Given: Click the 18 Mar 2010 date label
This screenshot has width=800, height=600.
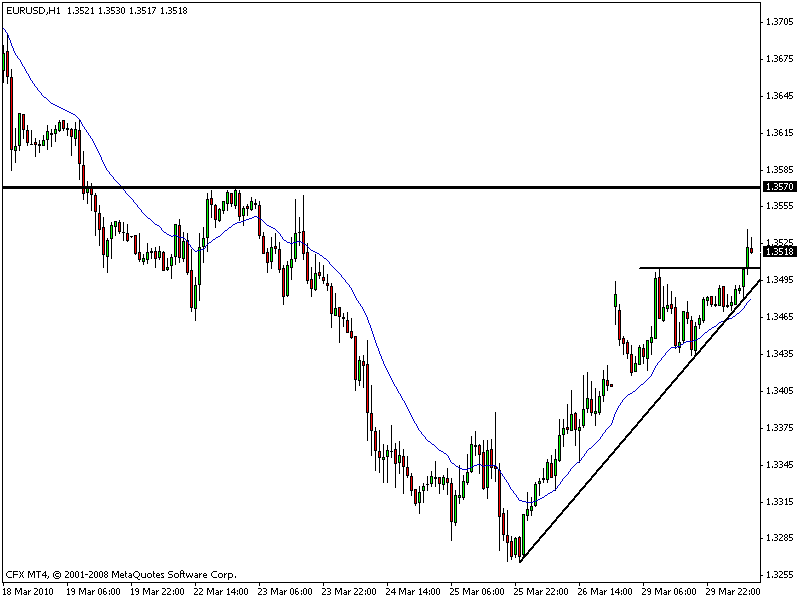Looking at the screenshot, I should point(30,590).
